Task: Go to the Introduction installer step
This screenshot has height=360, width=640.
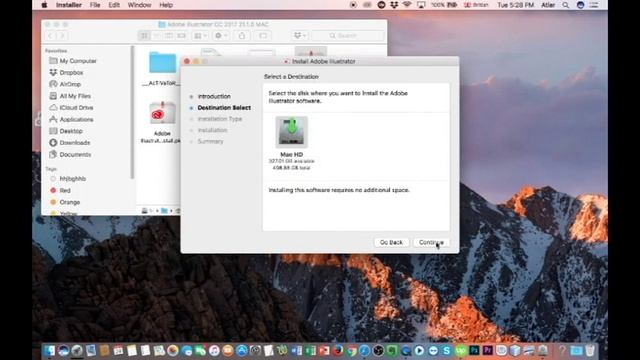Action: (x=214, y=96)
